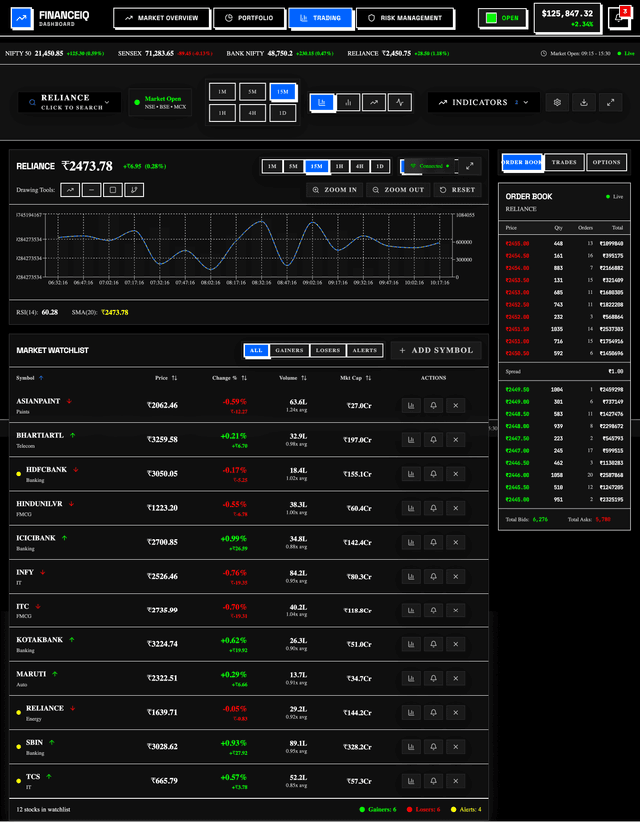640x822 pixels.
Task: Sort watchlist by Price column
Action: 166,378
